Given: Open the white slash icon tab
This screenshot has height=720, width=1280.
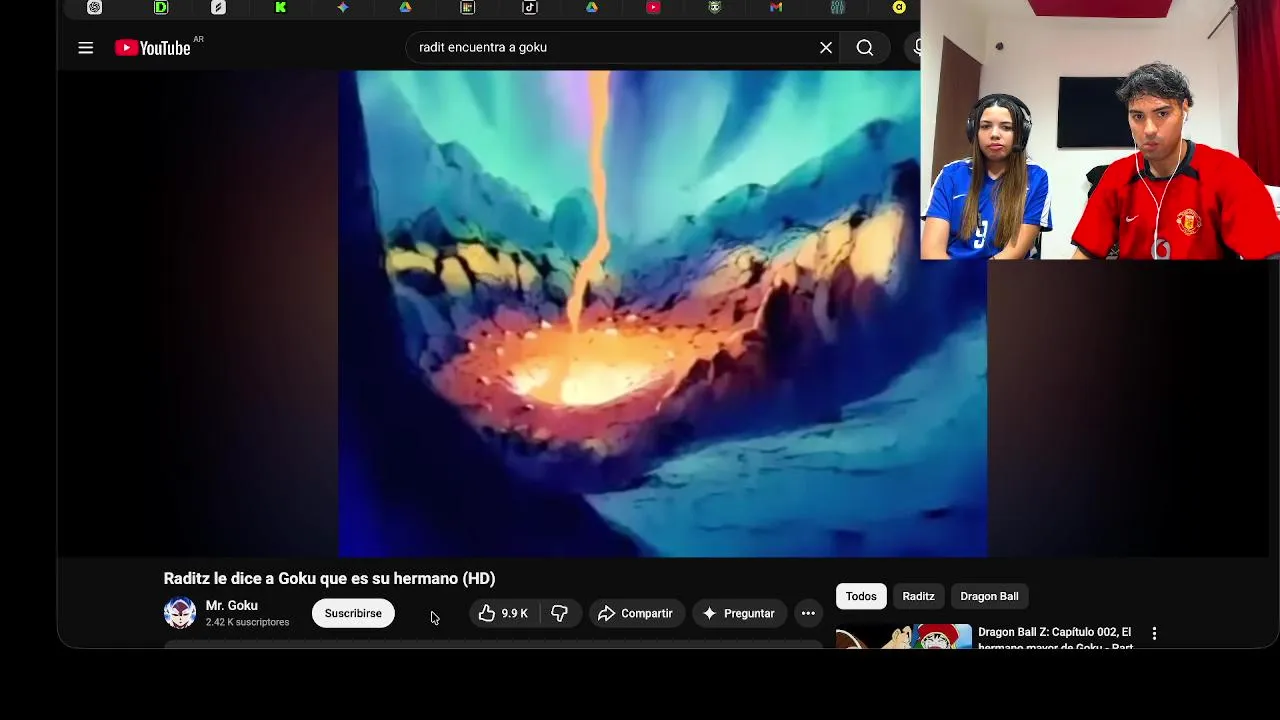Looking at the screenshot, I should (x=218, y=7).
